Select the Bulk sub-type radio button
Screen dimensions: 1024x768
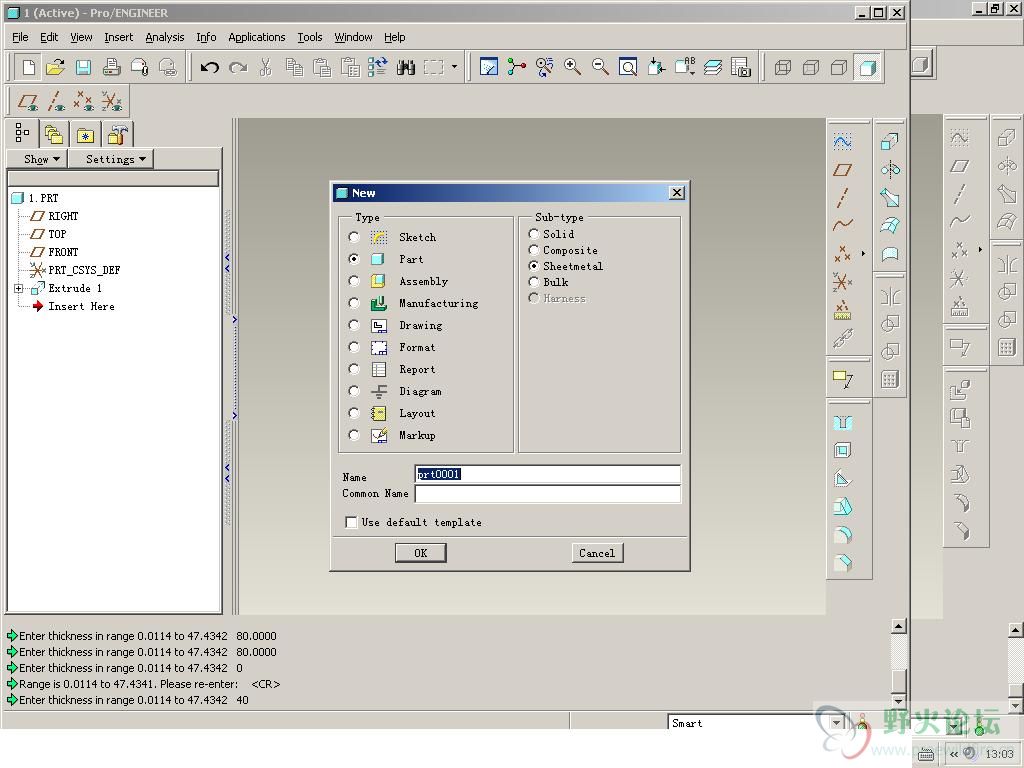click(x=534, y=282)
